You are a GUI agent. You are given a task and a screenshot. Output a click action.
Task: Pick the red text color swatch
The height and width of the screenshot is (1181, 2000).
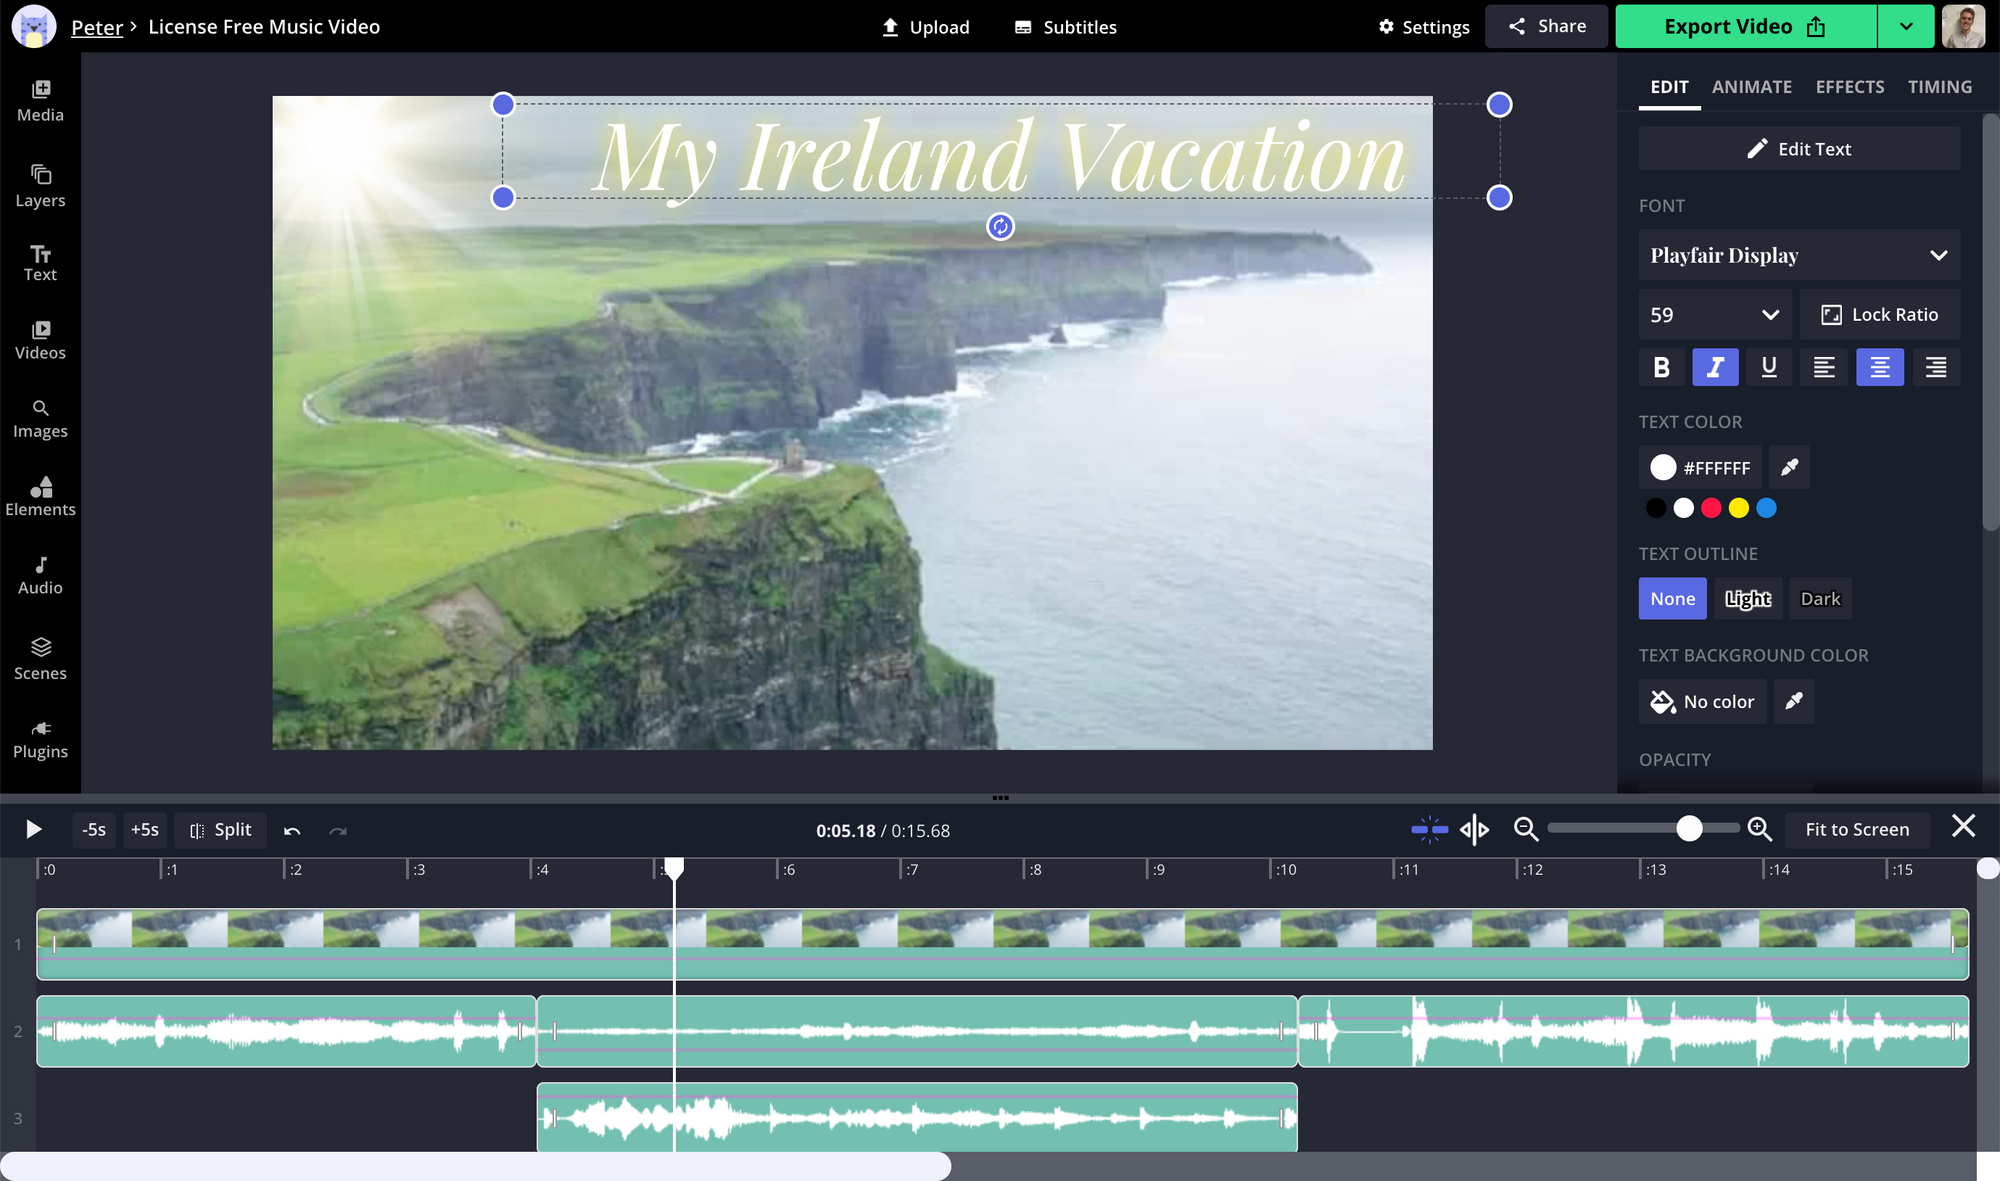pos(1711,508)
